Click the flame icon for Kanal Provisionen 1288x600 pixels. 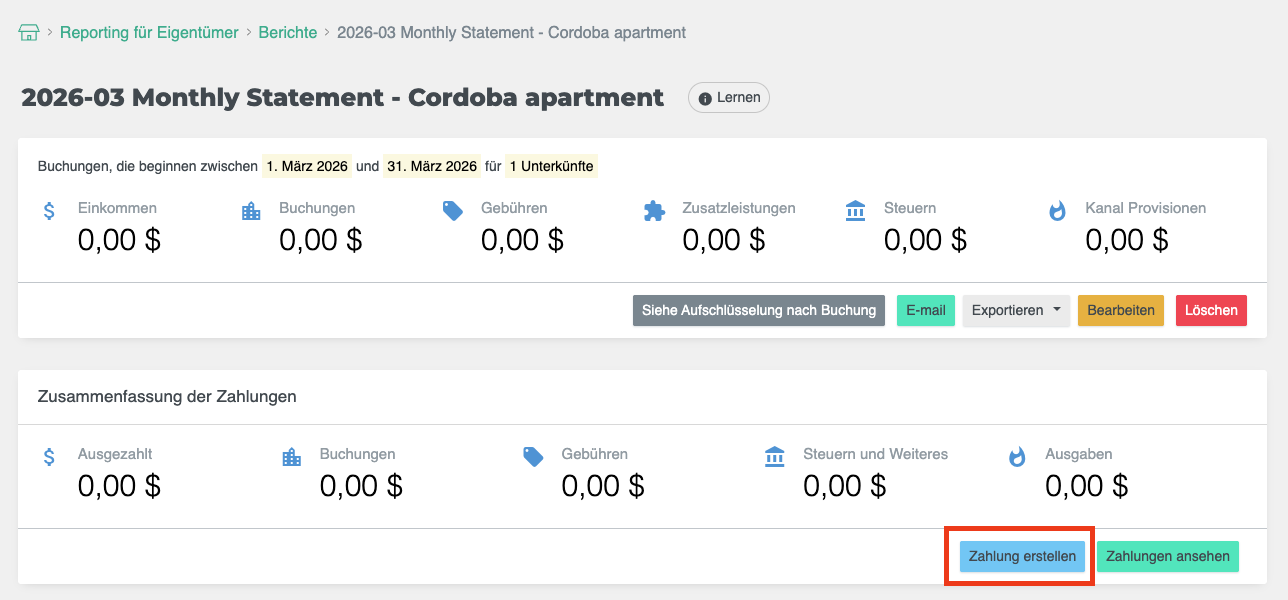(x=1057, y=211)
